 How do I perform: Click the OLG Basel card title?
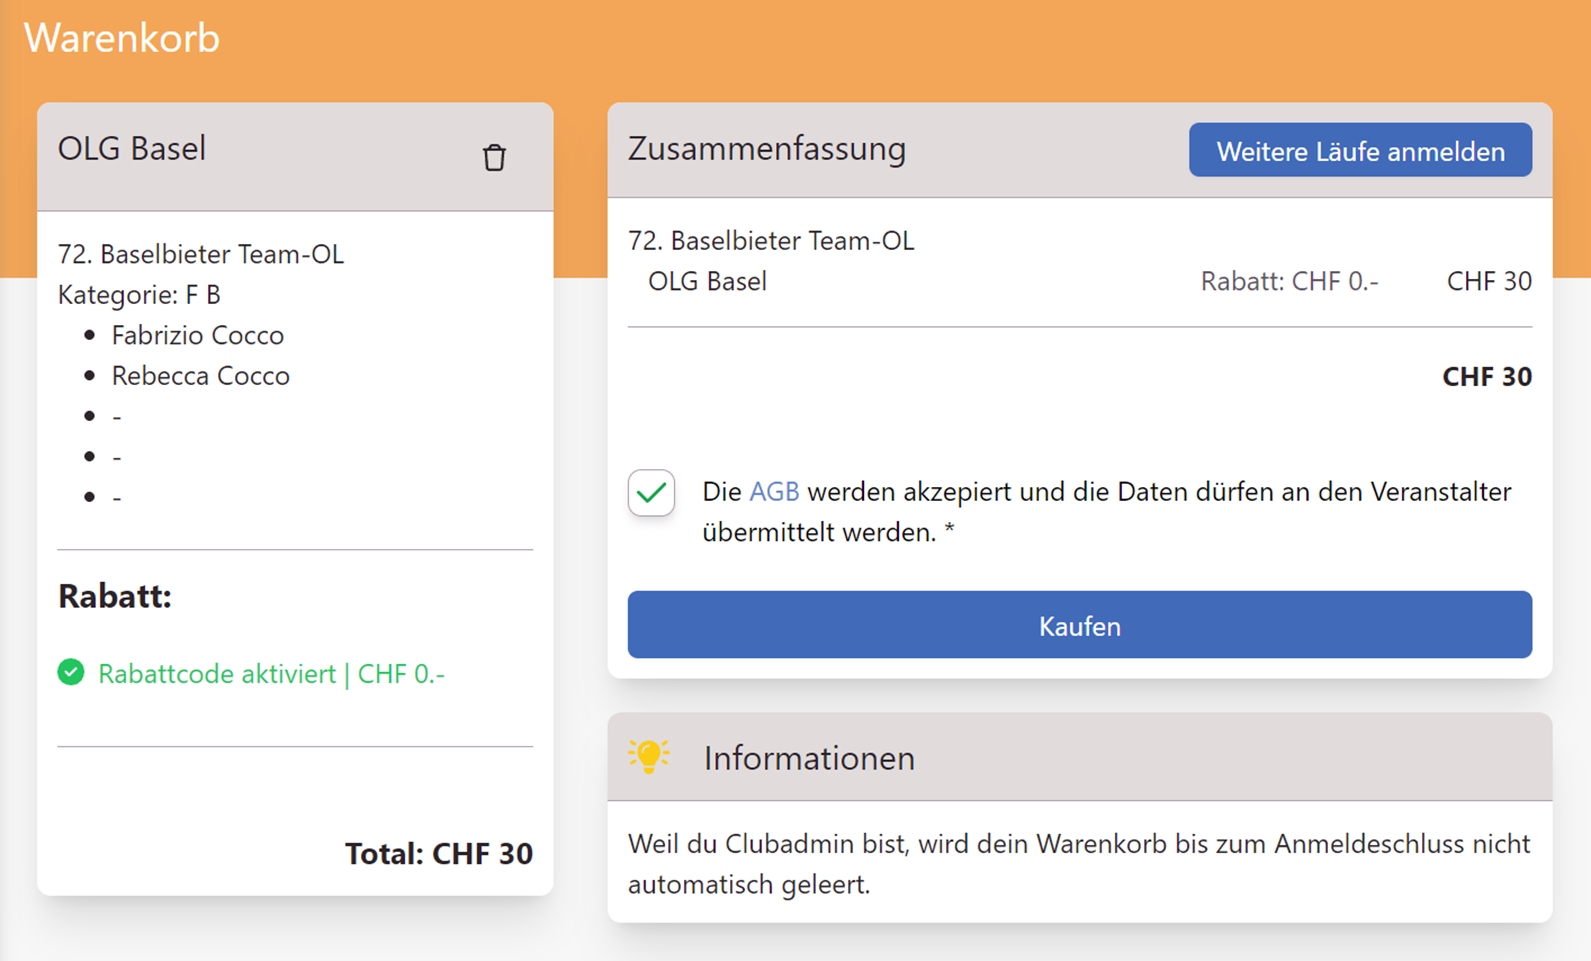(x=132, y=148)
